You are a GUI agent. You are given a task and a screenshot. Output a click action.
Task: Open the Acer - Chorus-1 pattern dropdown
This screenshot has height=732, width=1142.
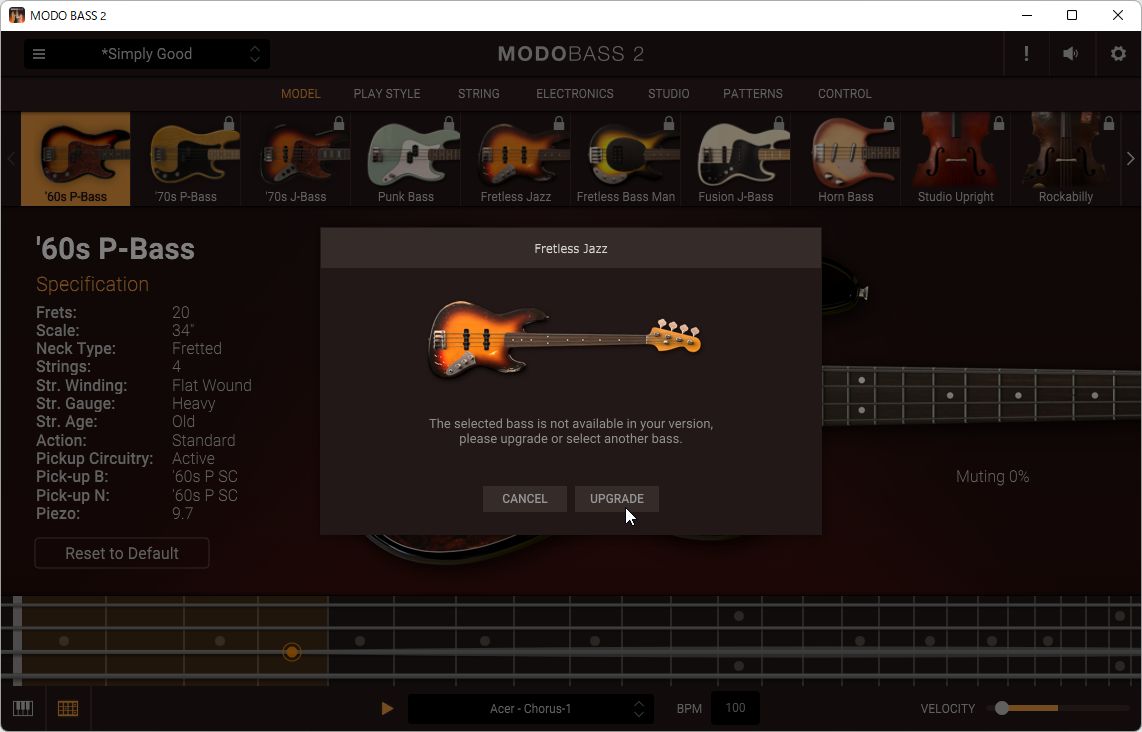point(530,708)
